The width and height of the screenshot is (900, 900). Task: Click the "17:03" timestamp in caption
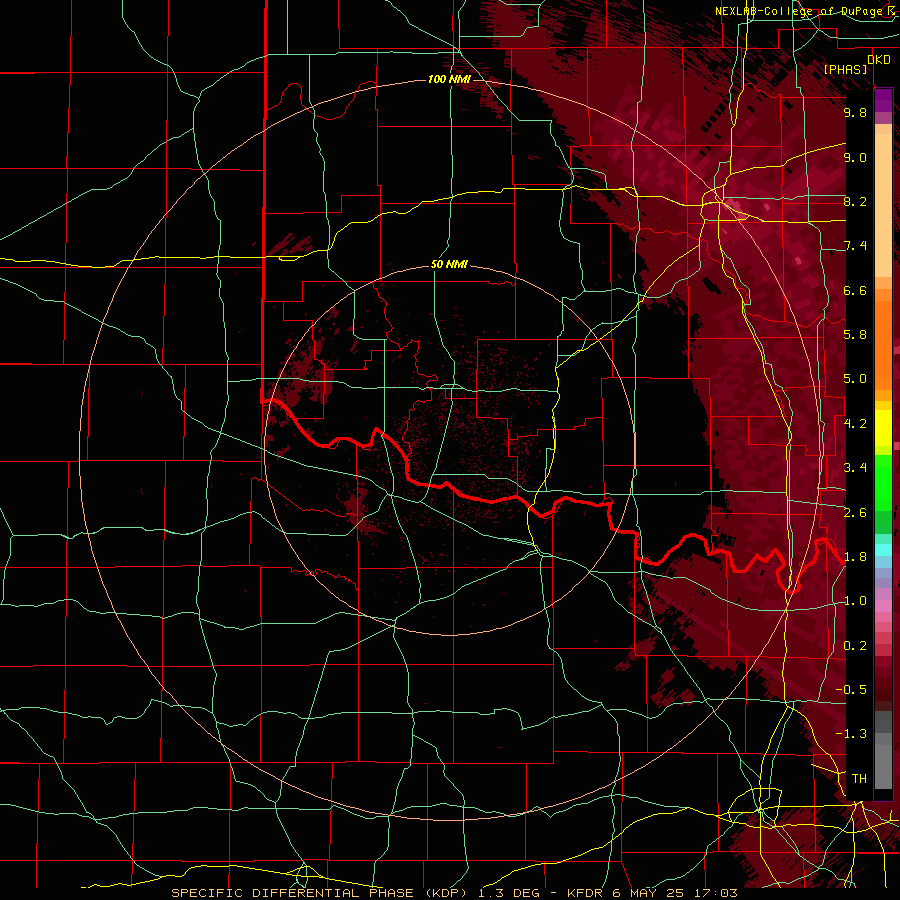pyautogui.click(x=717, y=893)
